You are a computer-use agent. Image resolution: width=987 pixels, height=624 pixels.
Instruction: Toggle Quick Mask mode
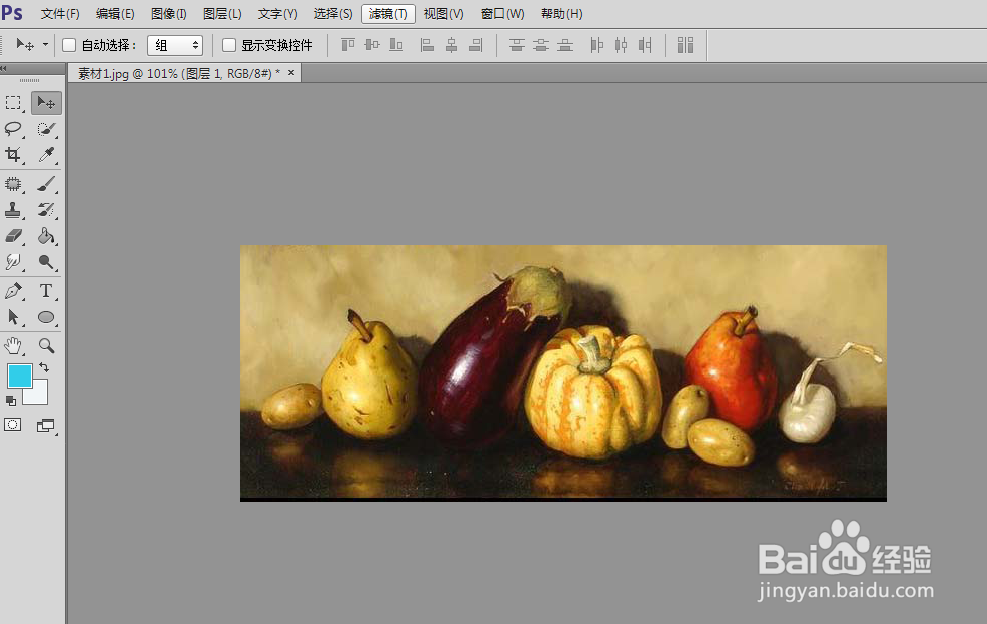[x=13, y=425]
